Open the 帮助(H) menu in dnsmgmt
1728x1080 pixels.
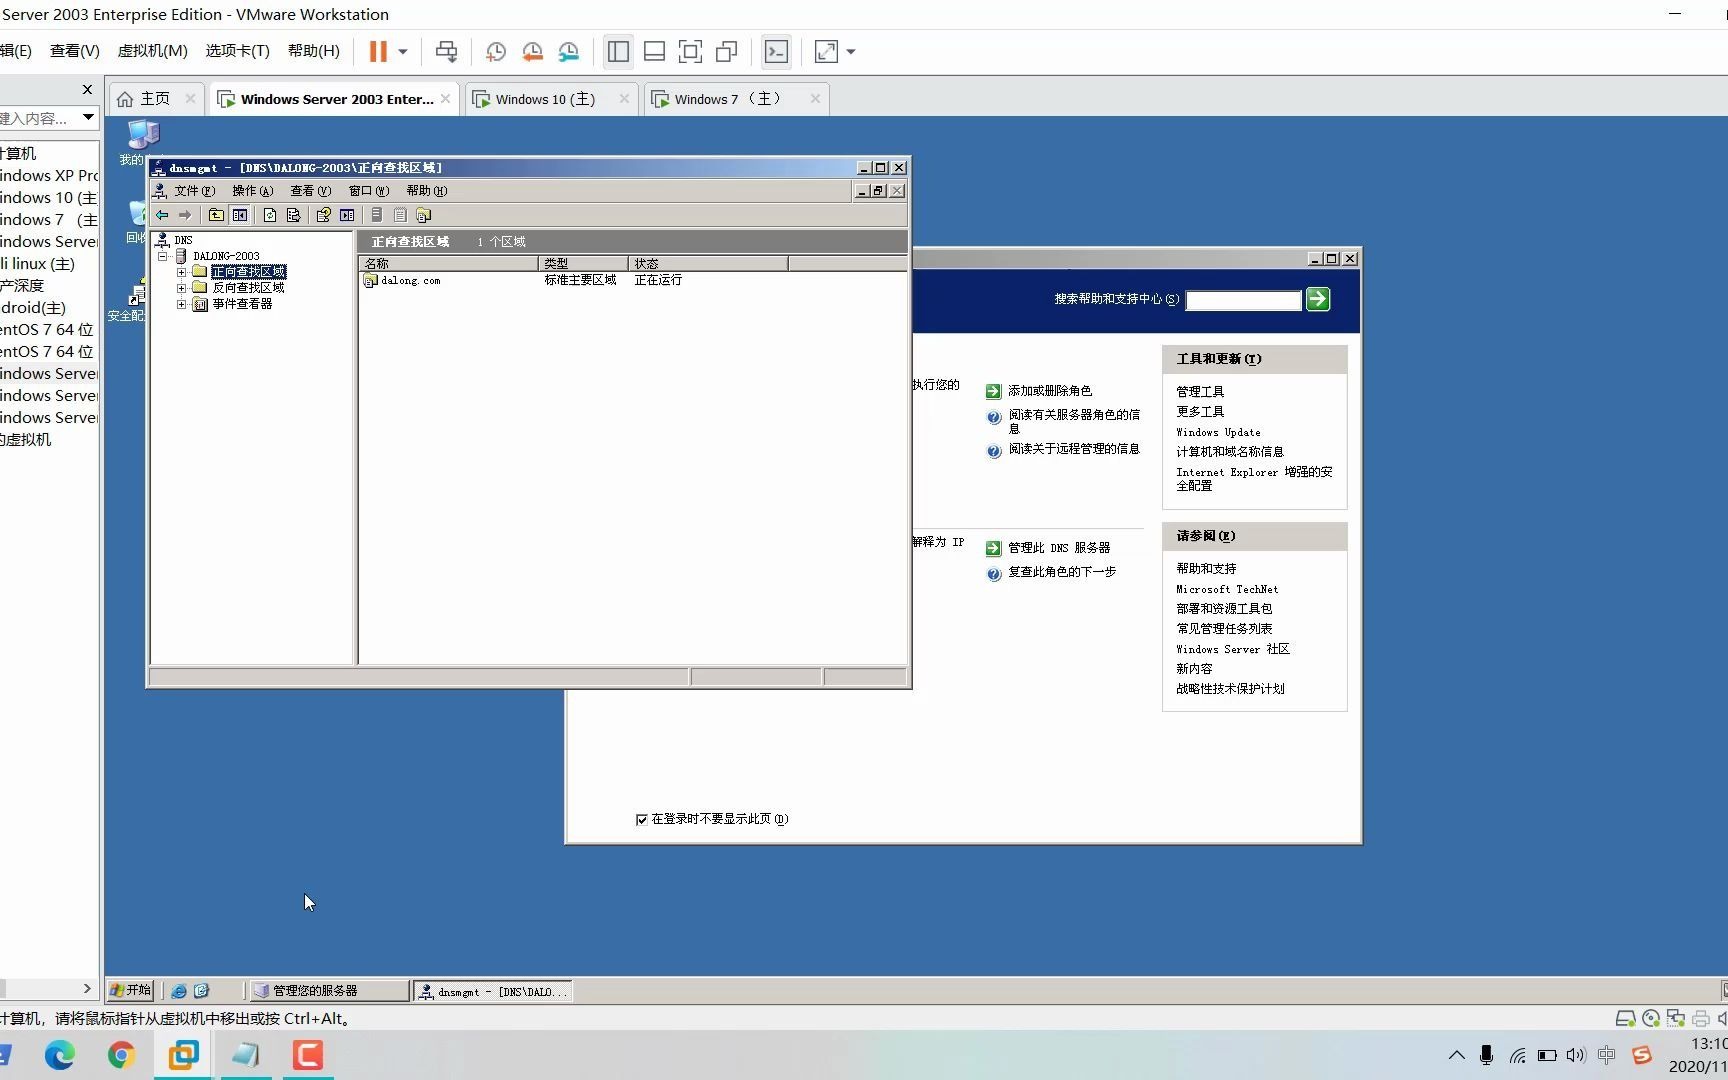[426, 191]
